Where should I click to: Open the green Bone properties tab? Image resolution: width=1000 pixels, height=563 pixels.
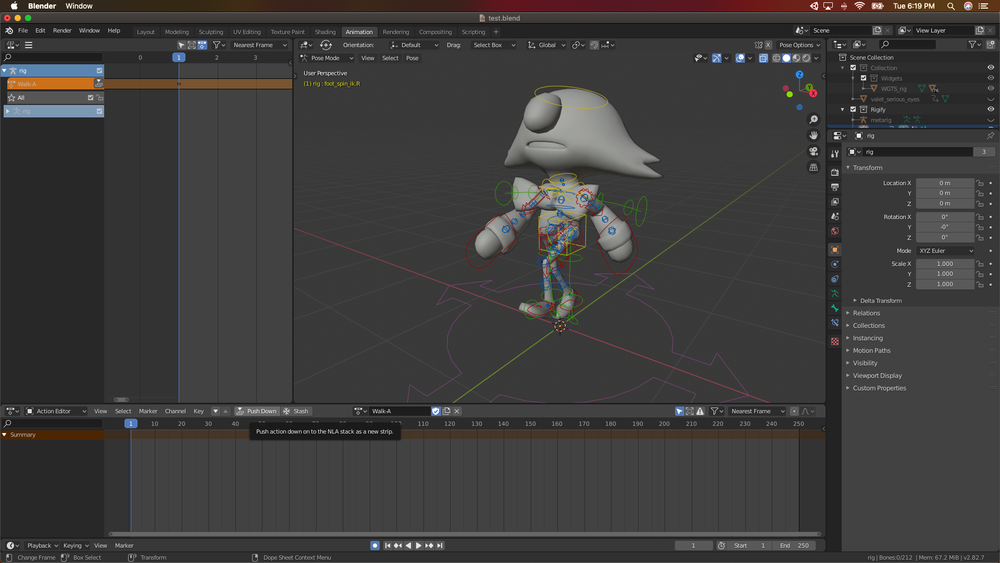tap(835, 308)
